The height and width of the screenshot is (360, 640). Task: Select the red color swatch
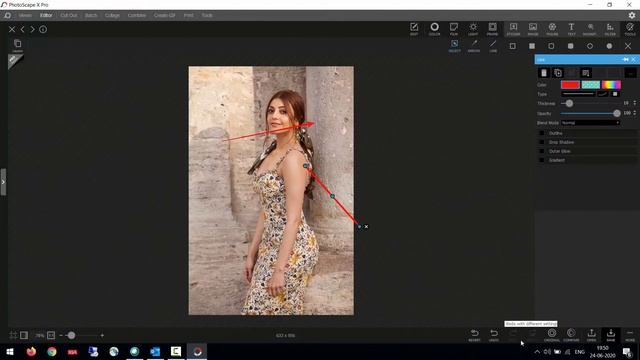pyautogui.click(x=570, y=84)
